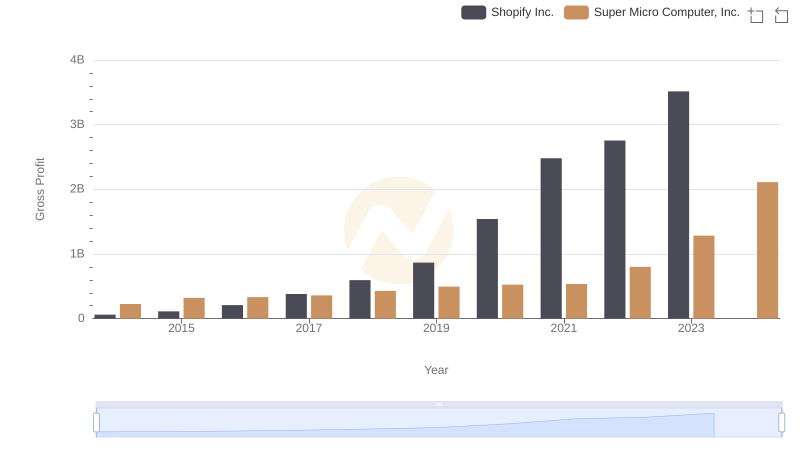Click left handle of the range slider
Screen dimensions: 800x461
click(x=96, y=422)
